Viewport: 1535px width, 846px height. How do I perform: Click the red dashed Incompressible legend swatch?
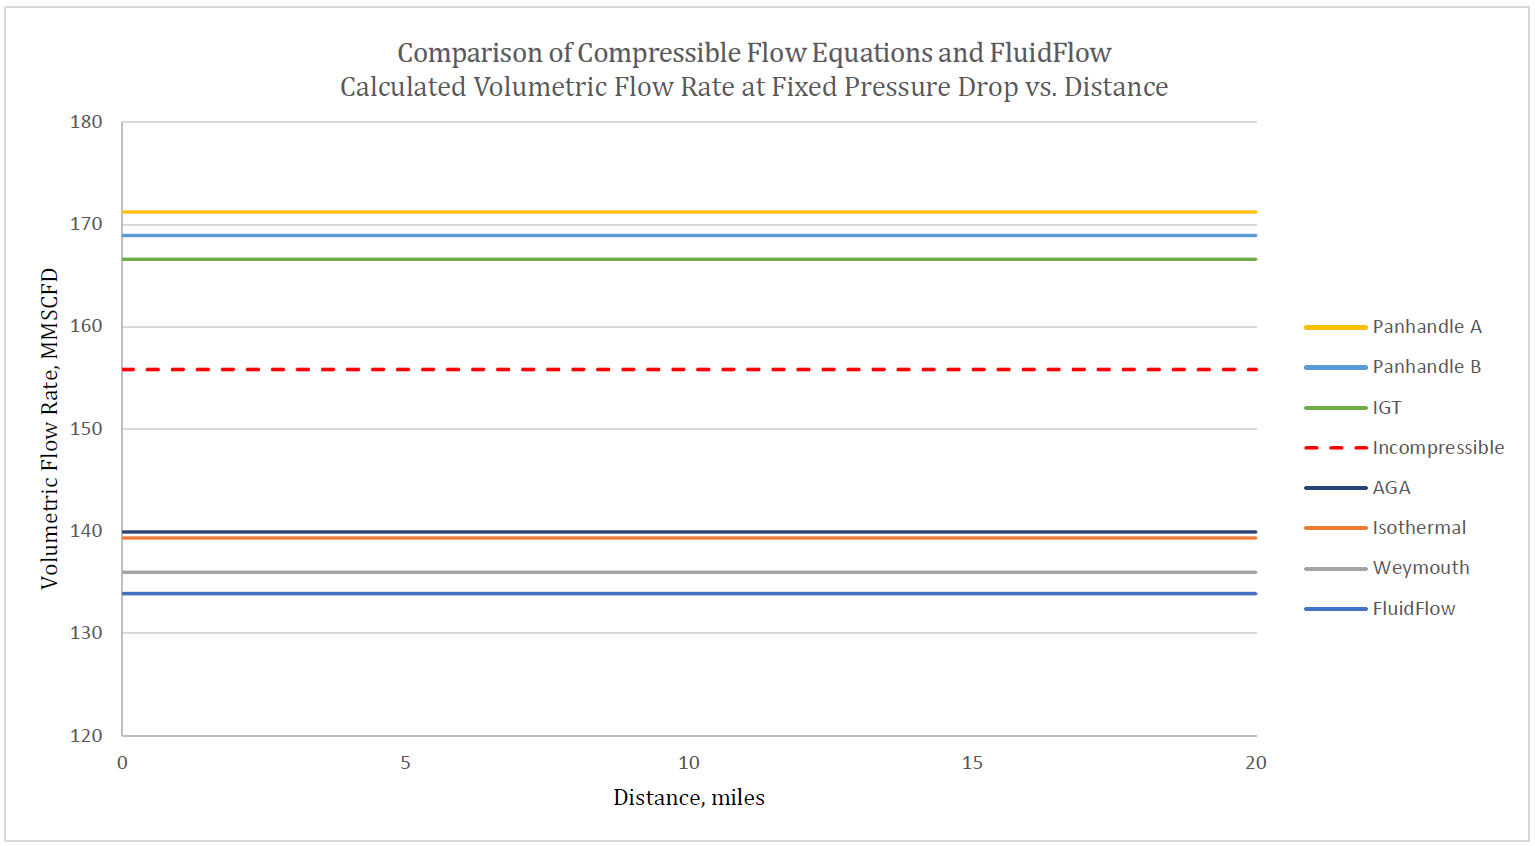(1335, 448)
